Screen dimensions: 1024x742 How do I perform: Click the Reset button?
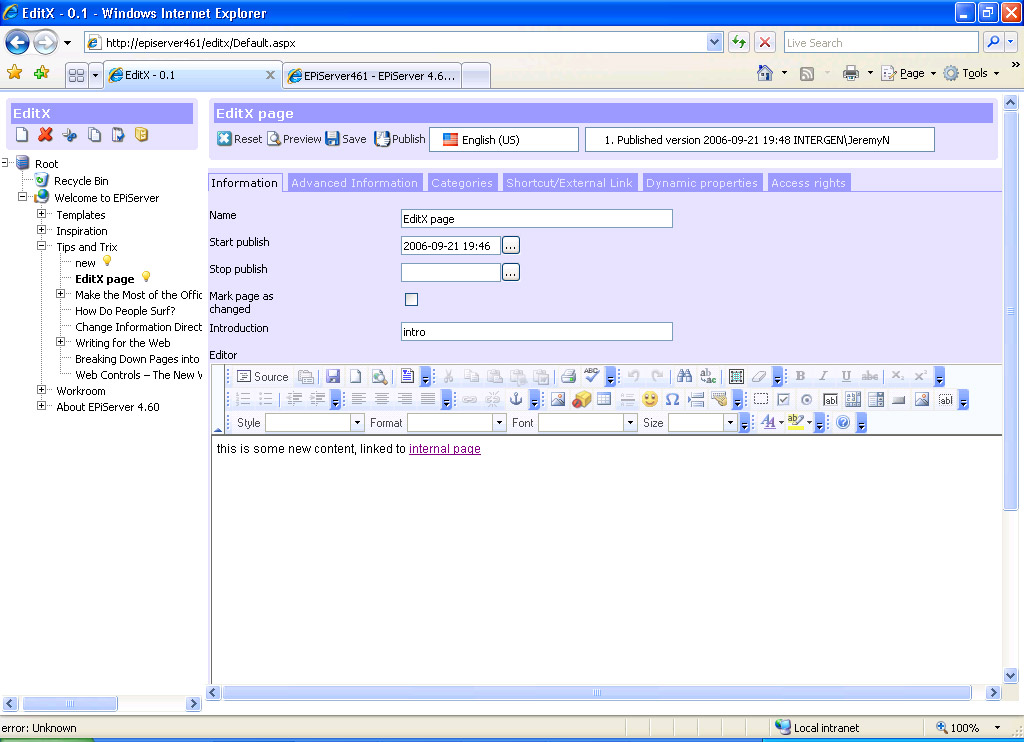pyautogui.click(x=240, y=139)
